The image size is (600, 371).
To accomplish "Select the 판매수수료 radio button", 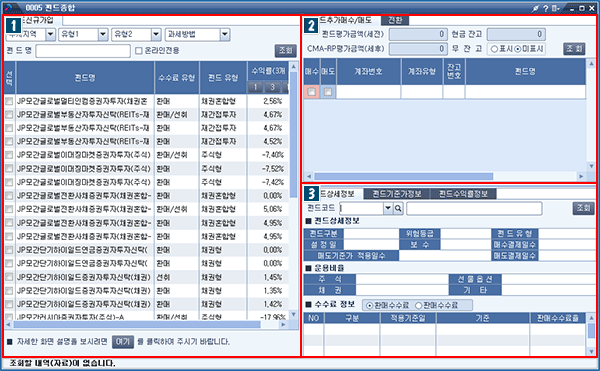I will point(418,306).
